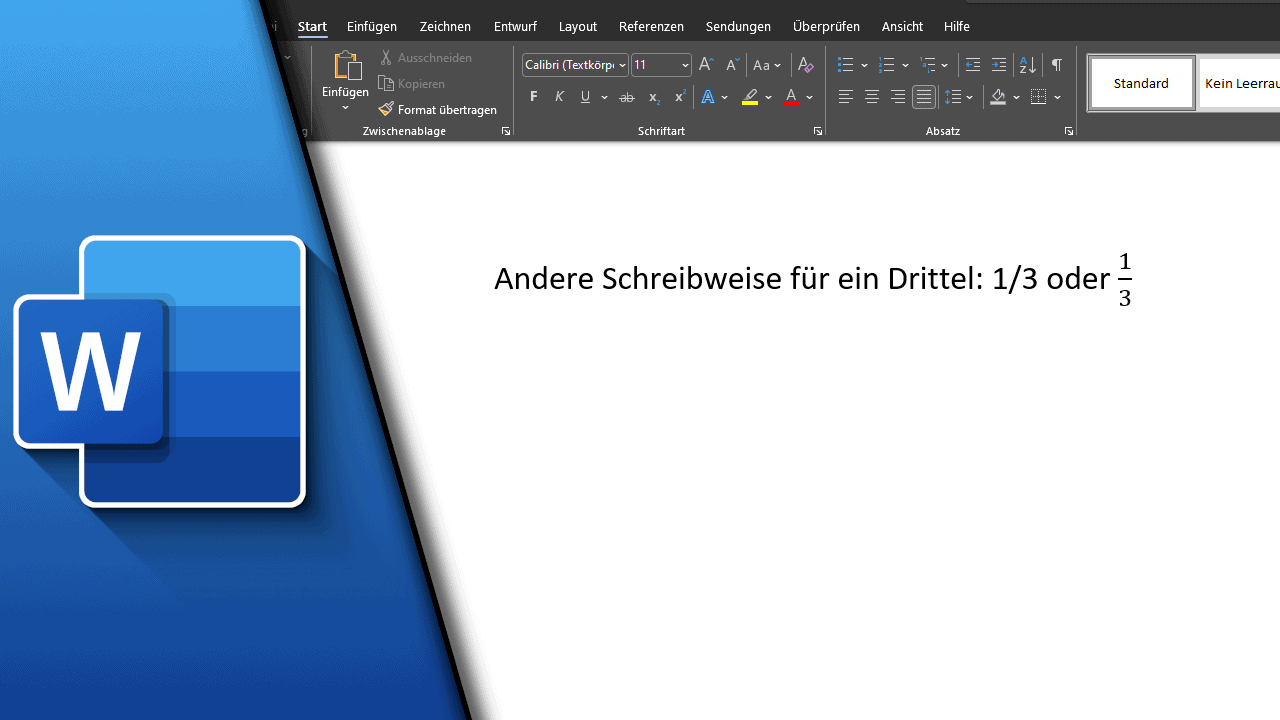Apply subscript formatting
This screenshot has width=1280, height=720.
click(x=652, y=97)
